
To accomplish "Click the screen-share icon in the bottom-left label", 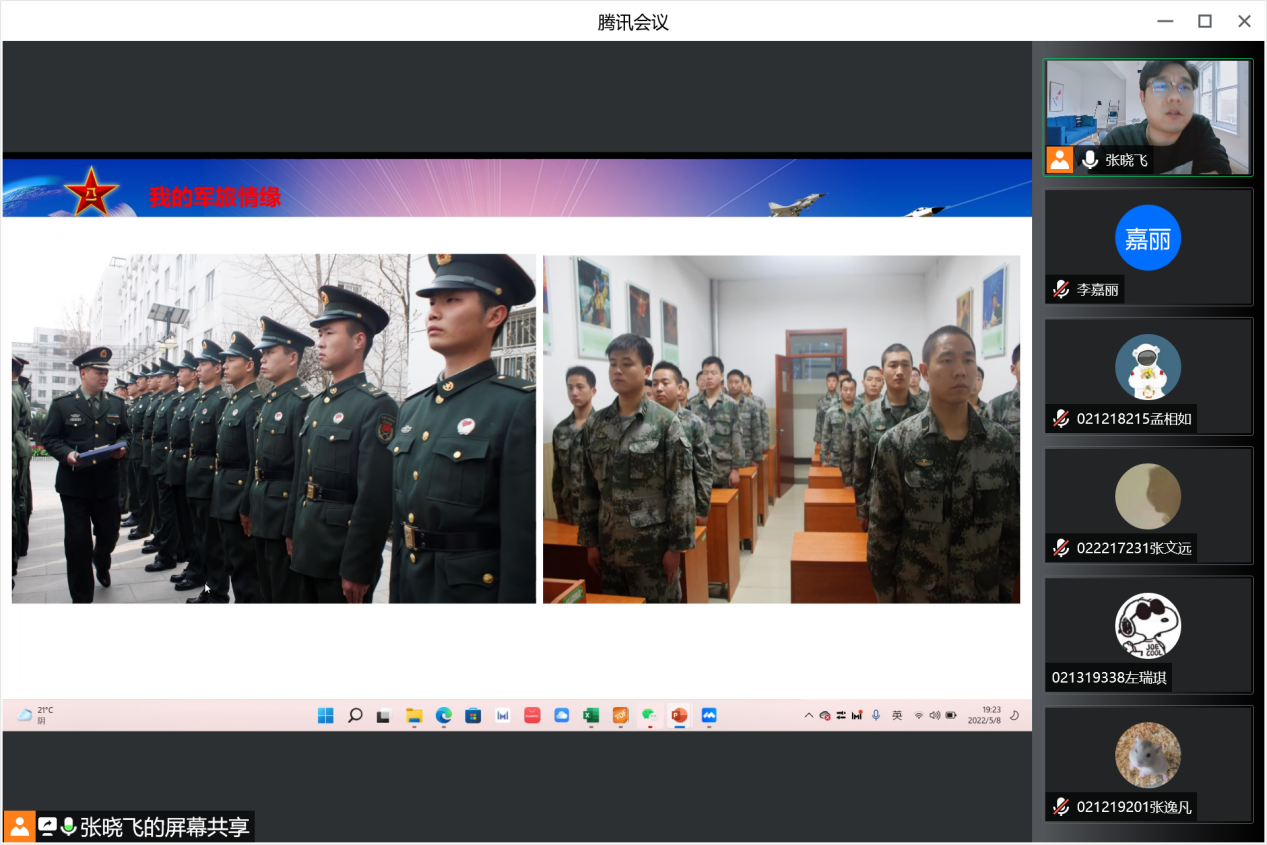I will click(x=48, y=827).
